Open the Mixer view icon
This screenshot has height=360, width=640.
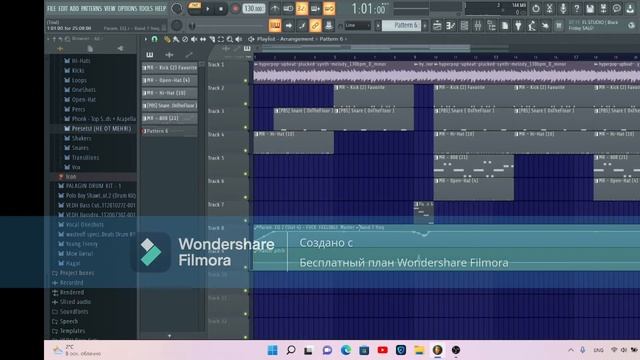[x=478, y=26]
